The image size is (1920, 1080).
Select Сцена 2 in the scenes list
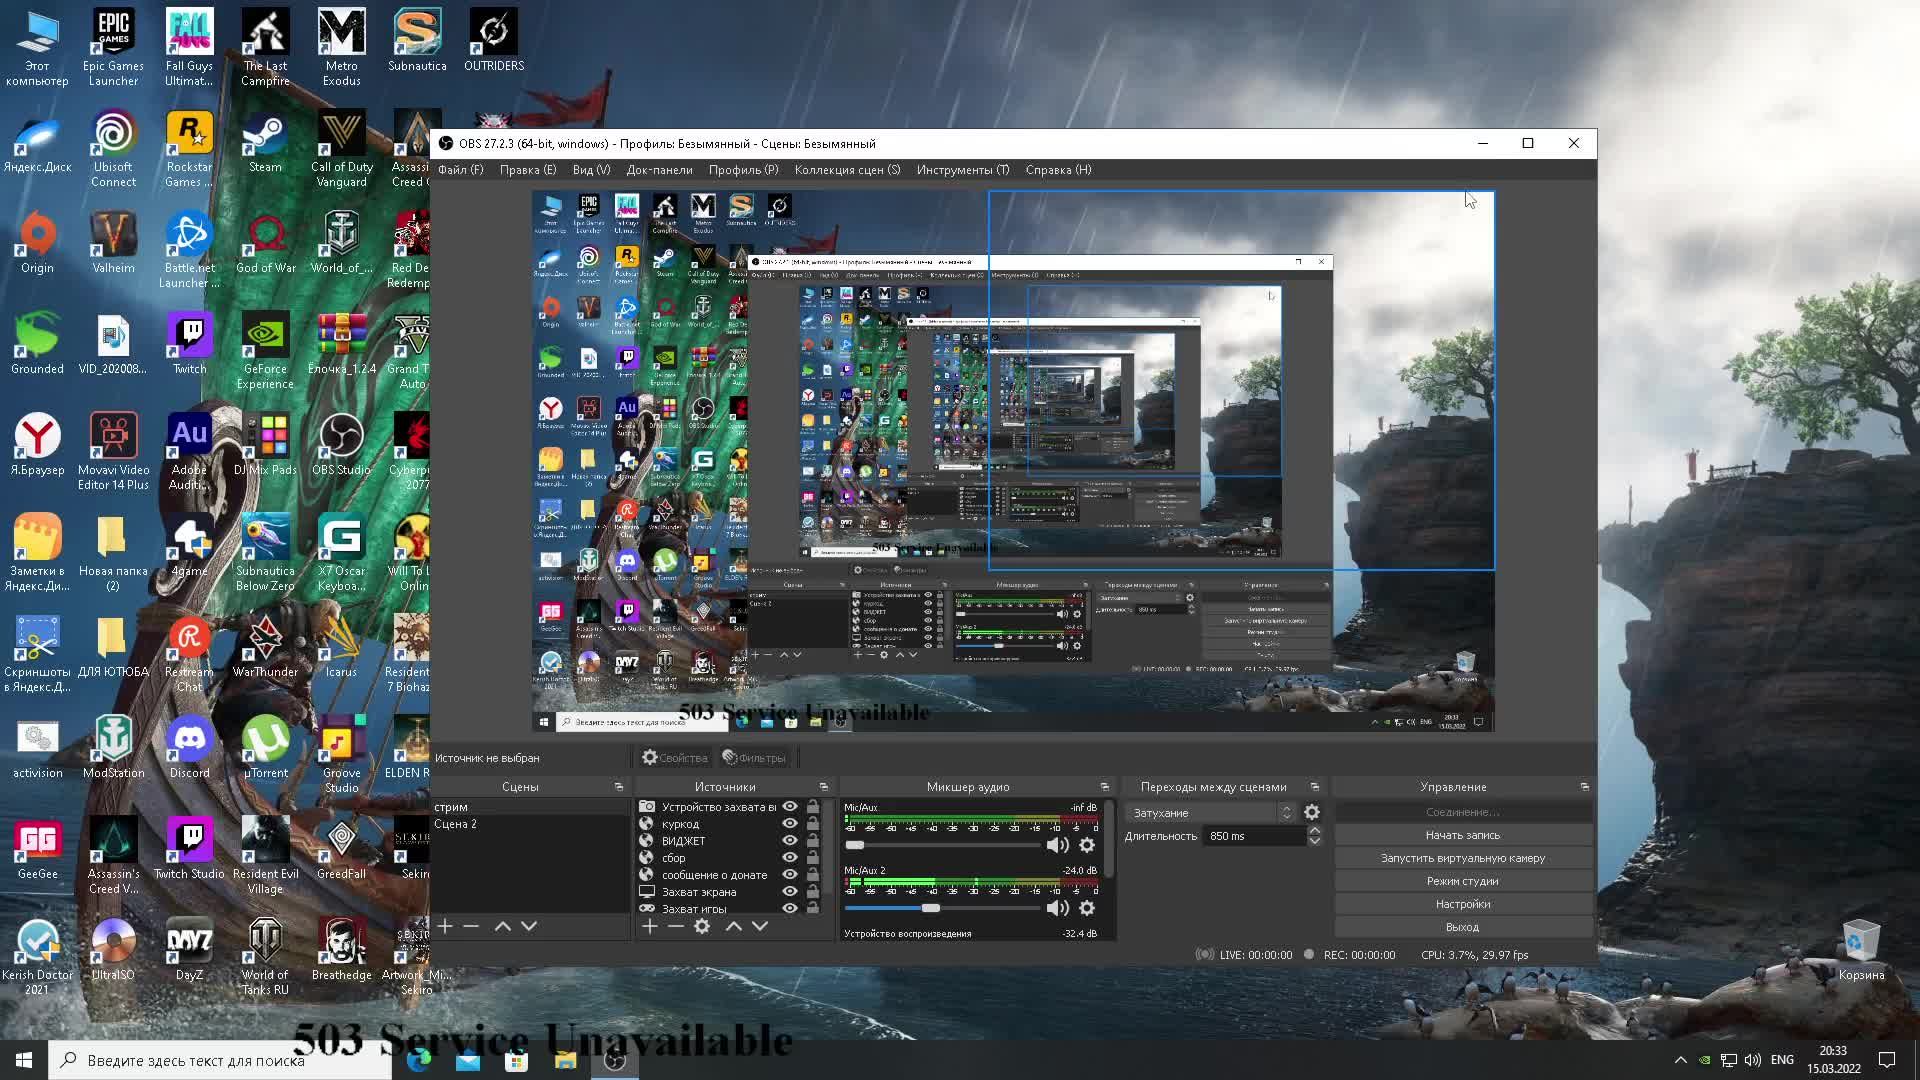(x=455, y=824)
